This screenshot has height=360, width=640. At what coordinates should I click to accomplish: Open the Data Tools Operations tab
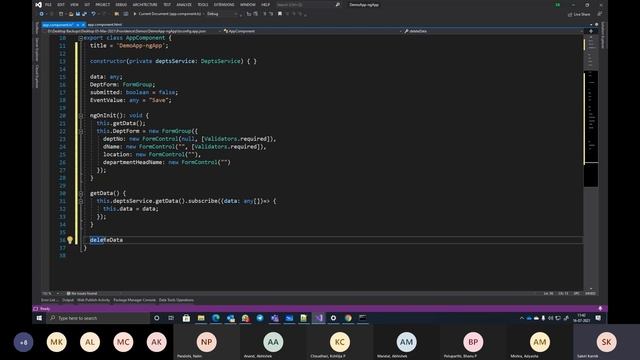(x=176, y=300)
